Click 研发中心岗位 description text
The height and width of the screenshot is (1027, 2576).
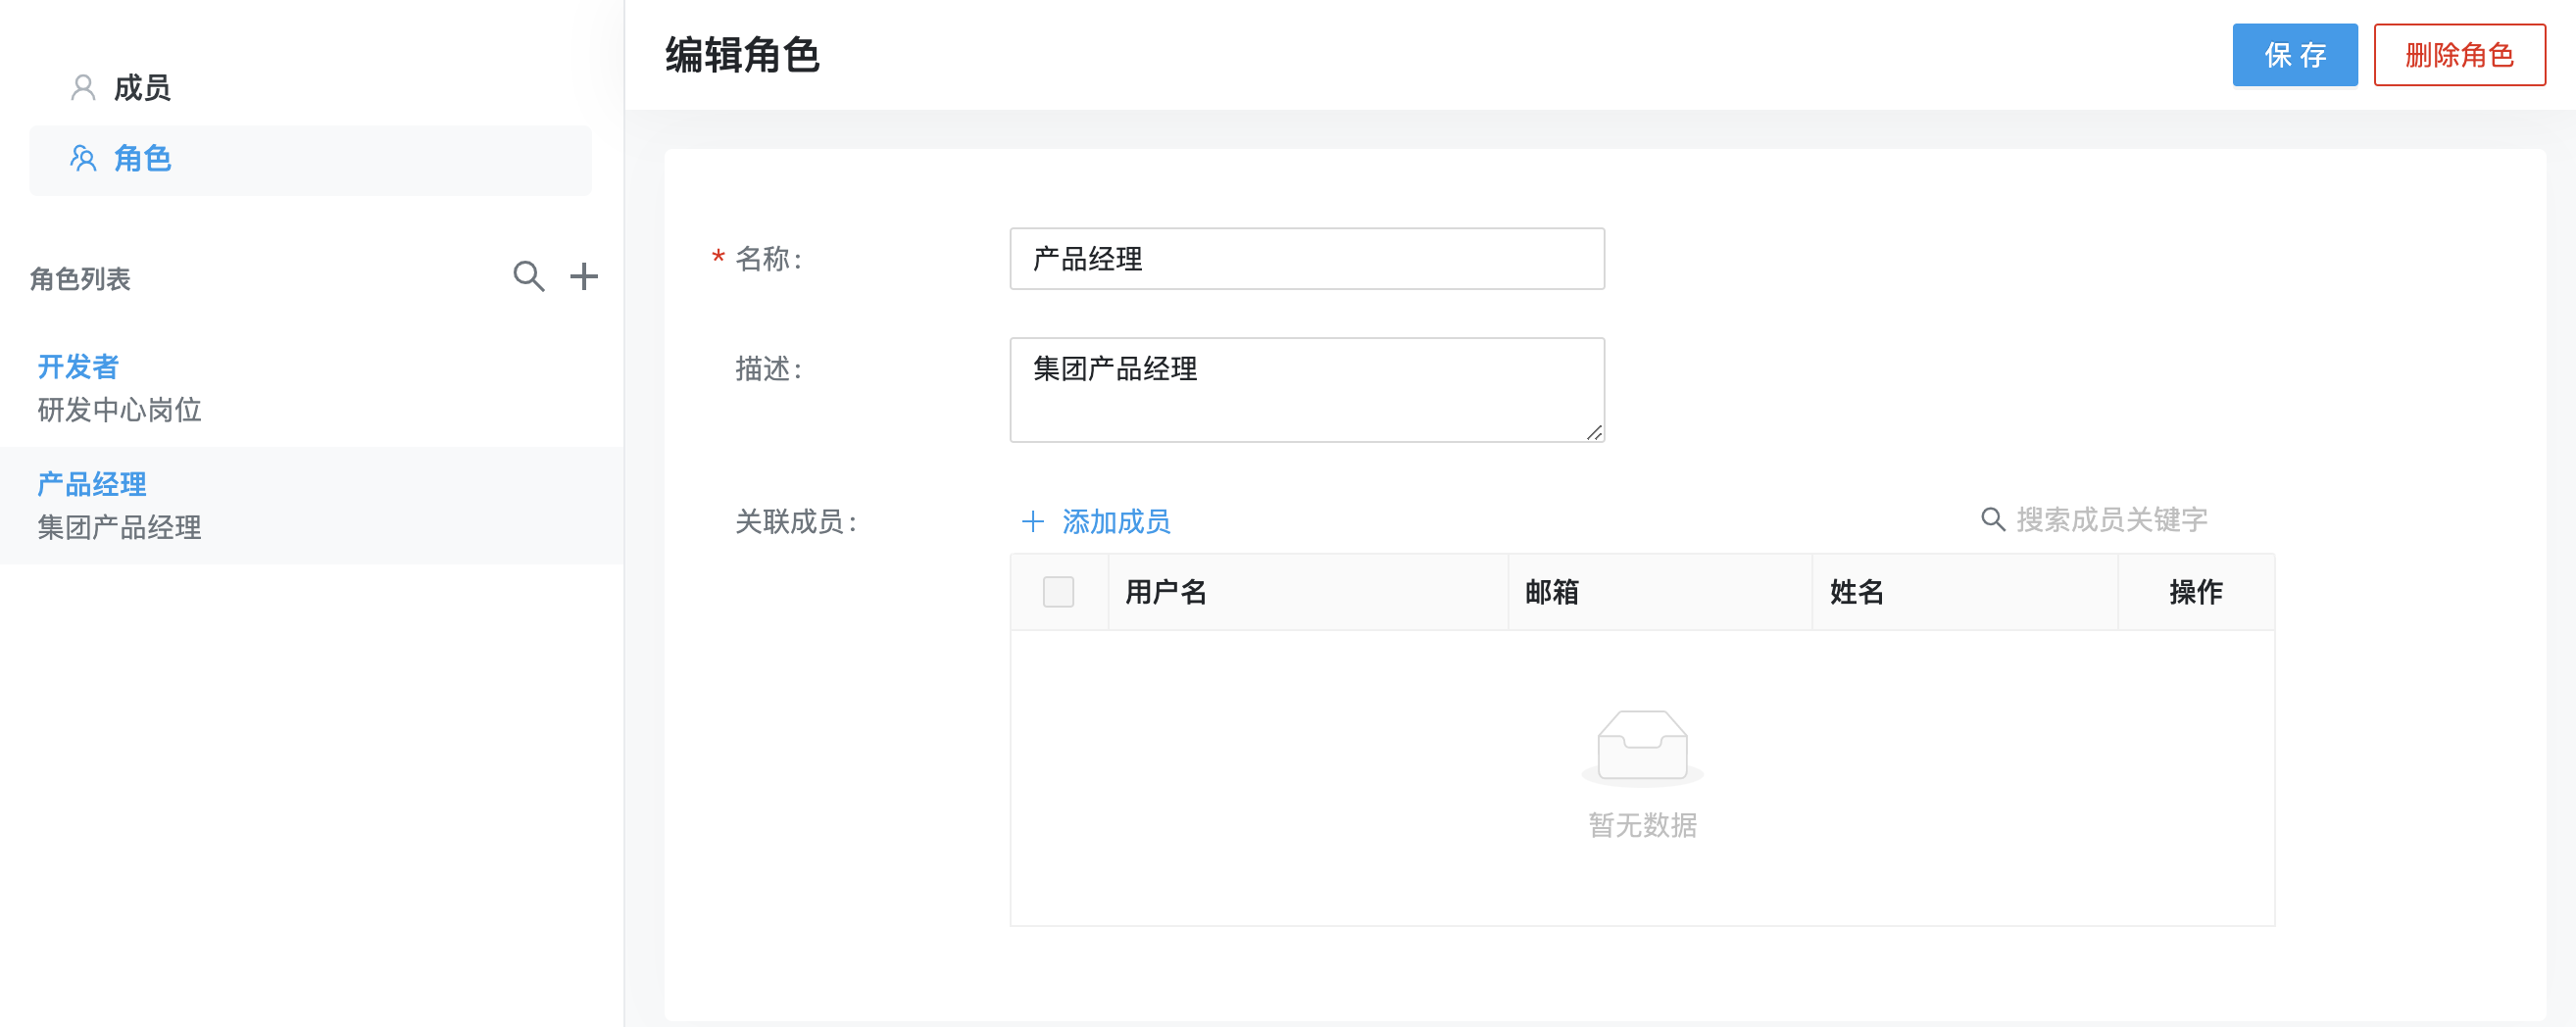[x=120, y=410]
